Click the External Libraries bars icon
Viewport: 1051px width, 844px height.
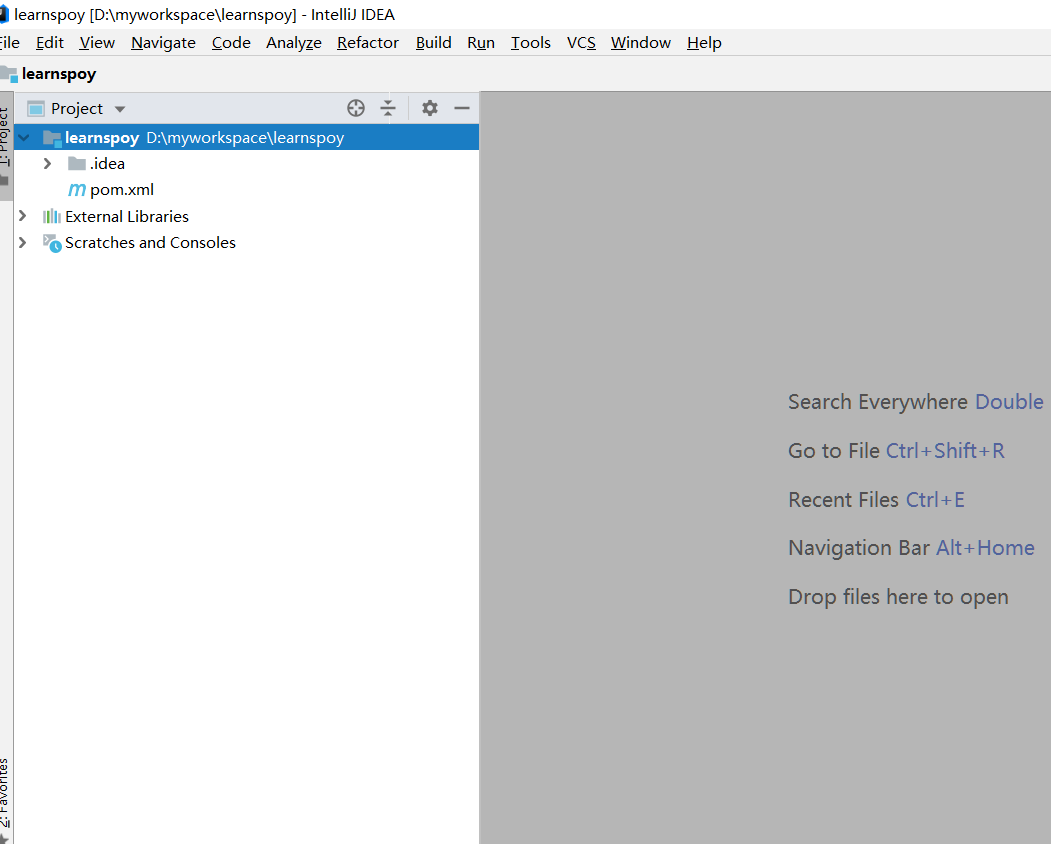52,217
